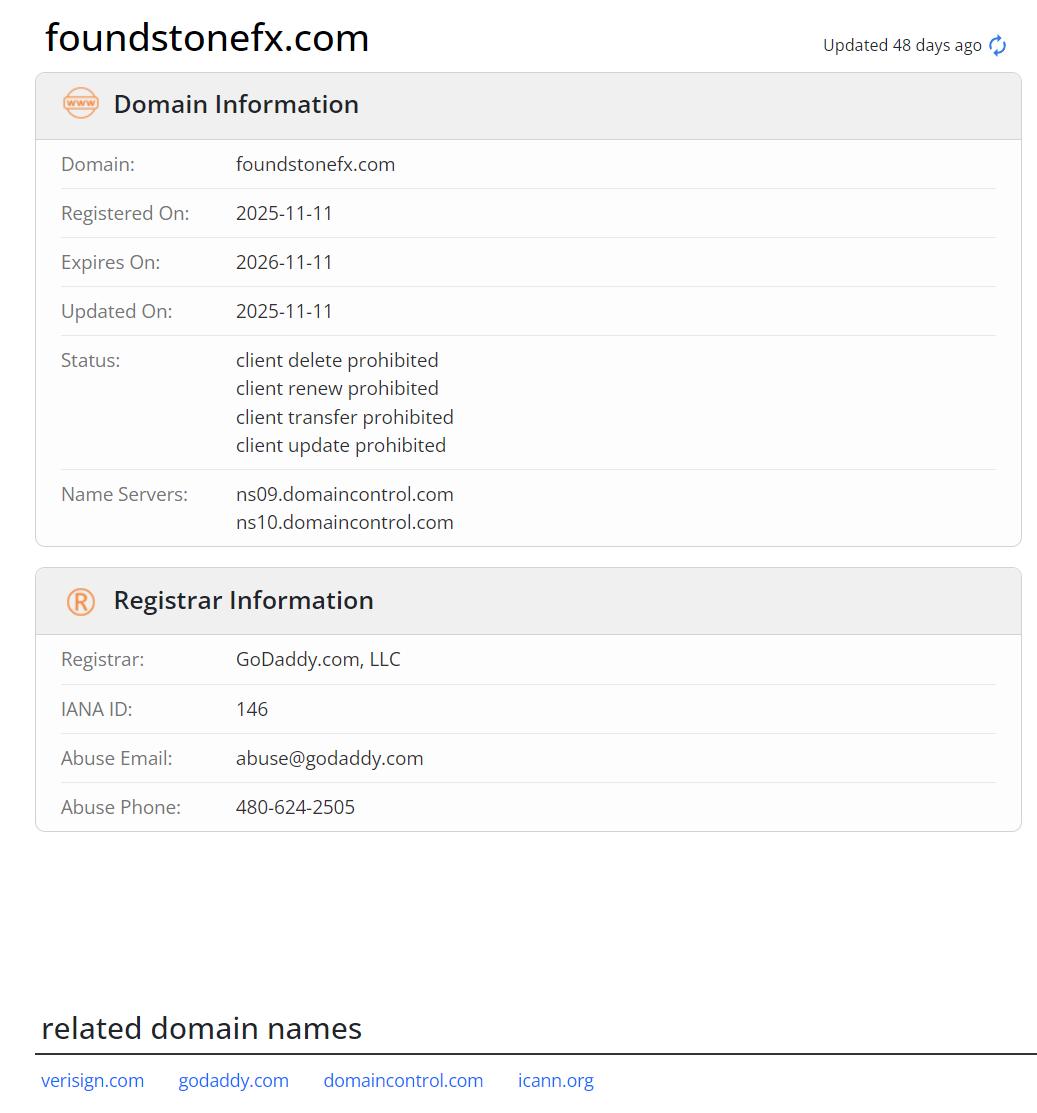Viewport: 1037px width, 1113px height.
Task: Select the Domain value foundstonefx.com
Action: (x=315, y=164)
